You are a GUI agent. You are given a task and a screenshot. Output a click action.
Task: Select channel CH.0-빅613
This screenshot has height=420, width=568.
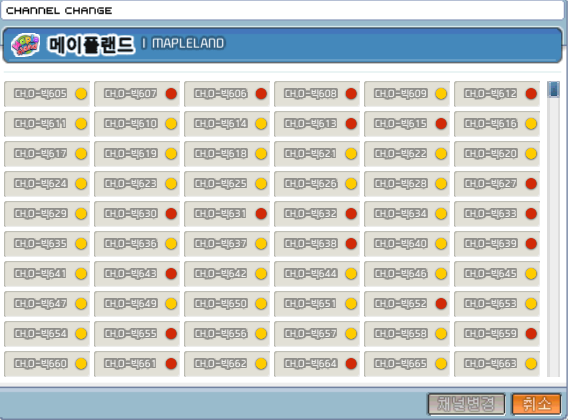tap(317, 124)
